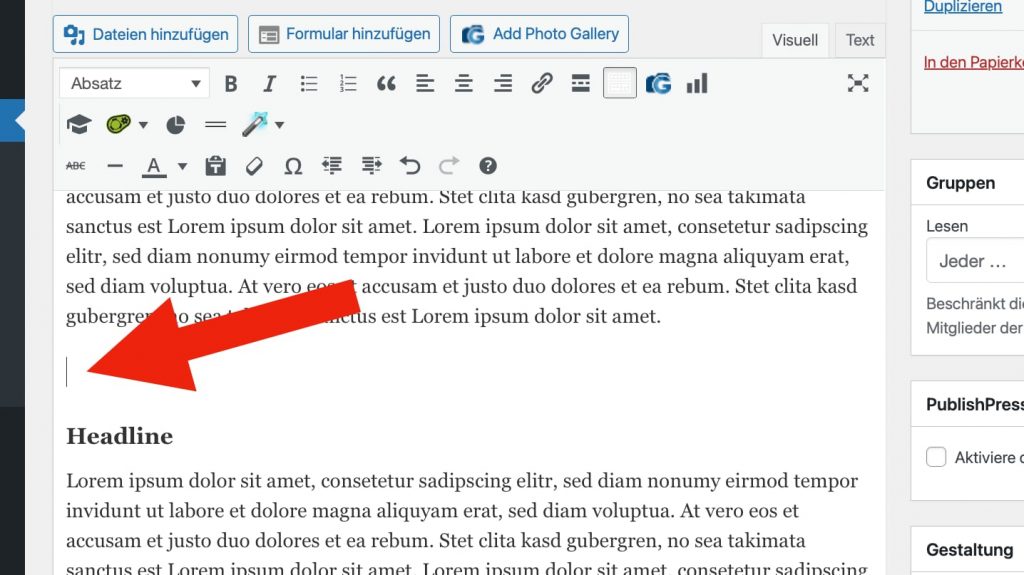Toggle the toolbar visibility button
Screen dimensions: 1024x575
click(x=619, y=84)
